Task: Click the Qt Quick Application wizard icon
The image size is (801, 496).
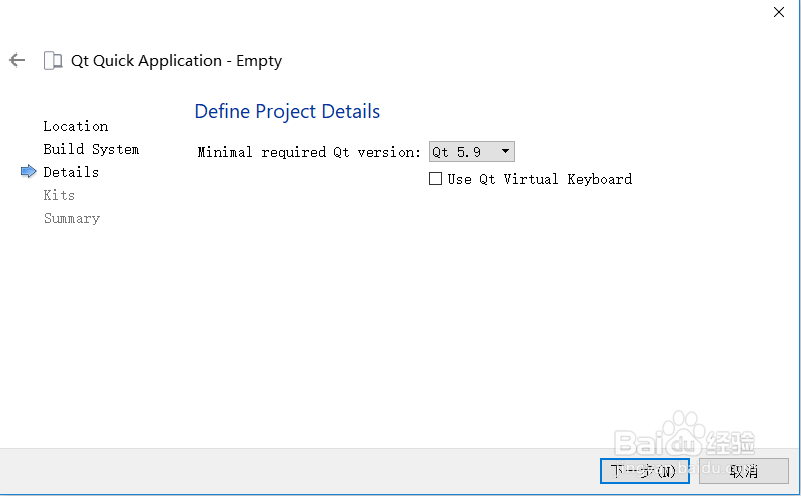Action: [53, 61]
